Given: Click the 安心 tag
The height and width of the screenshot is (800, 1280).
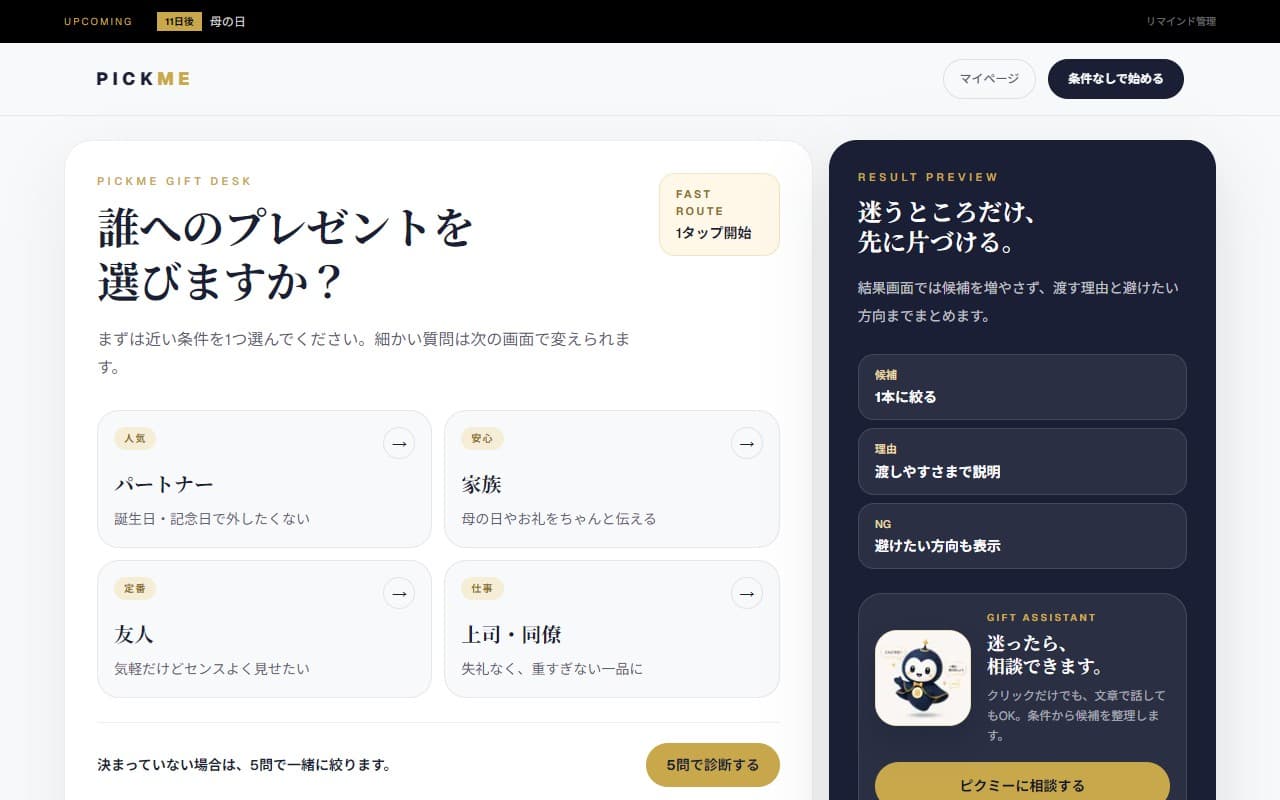Looking at the screenshot, I should [482, 438].
